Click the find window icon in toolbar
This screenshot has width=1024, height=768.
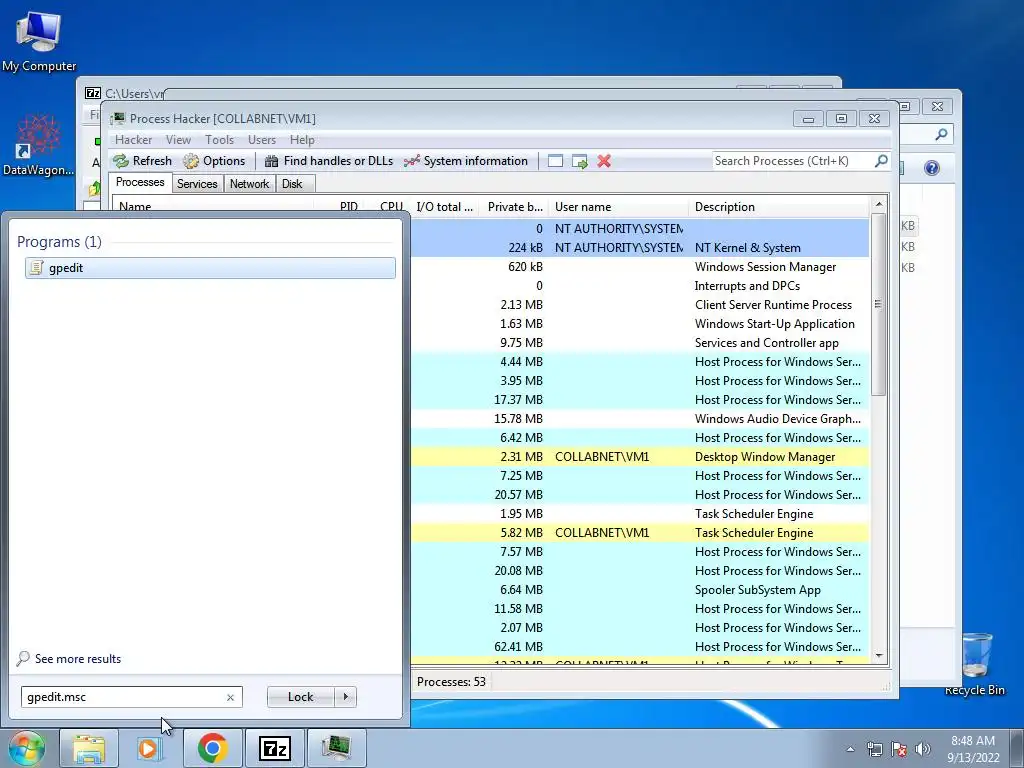[555, 161]
